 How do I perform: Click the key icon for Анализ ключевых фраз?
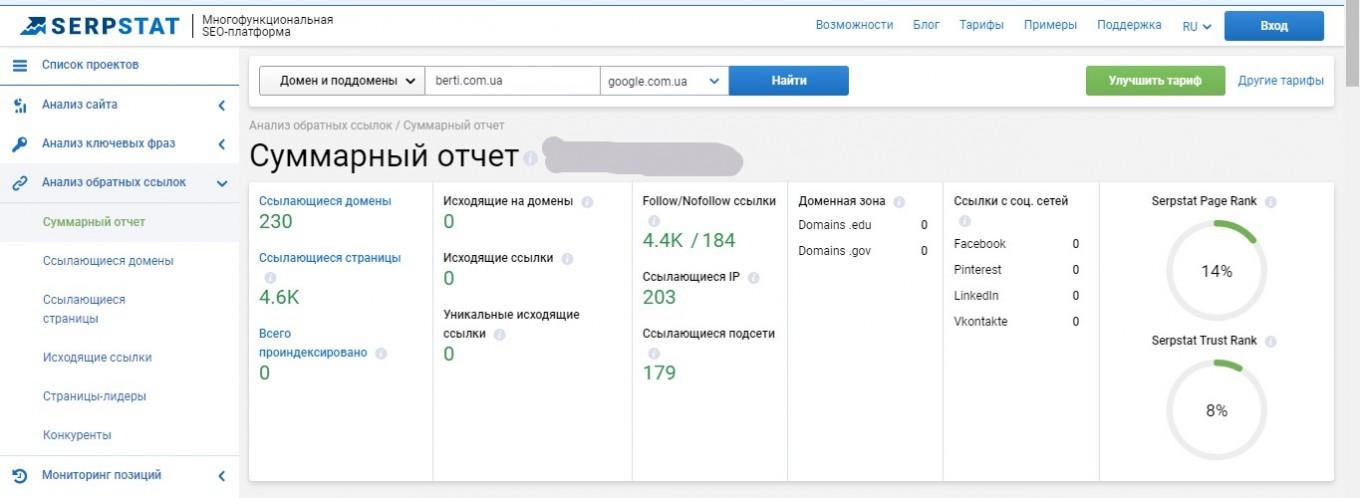pos(19,144)
